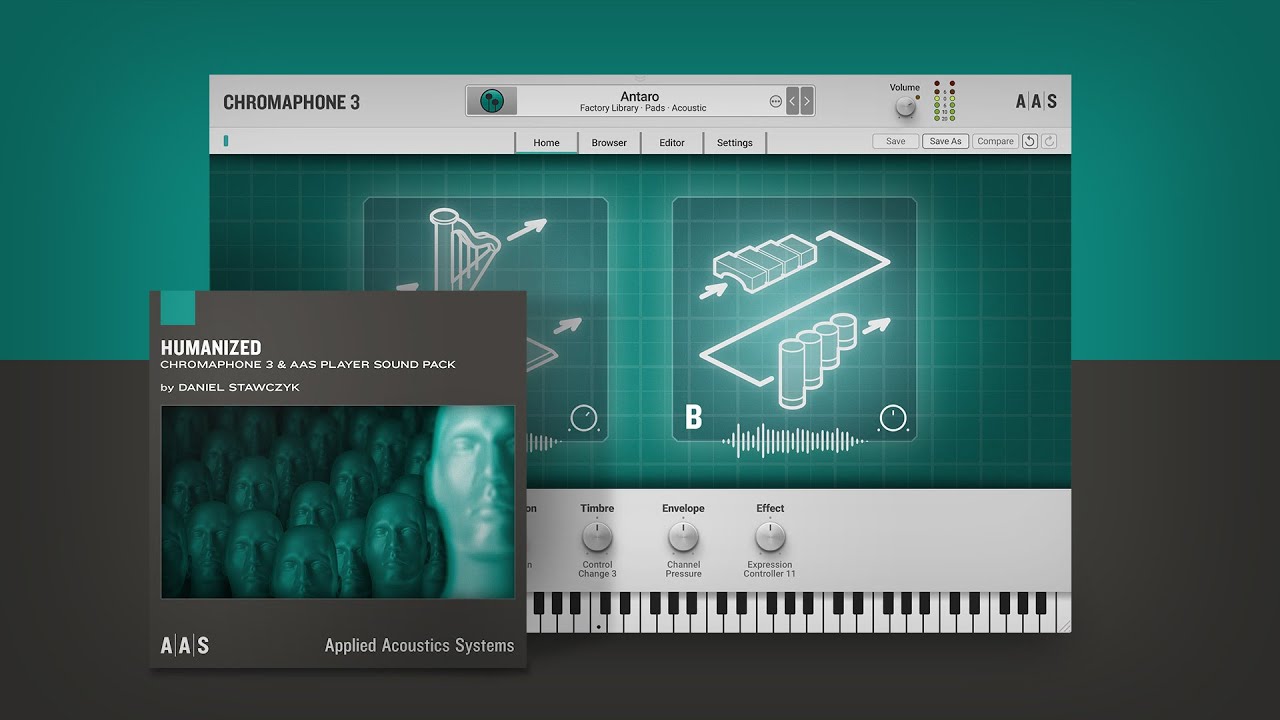Go to the previous preset
The image size is (1280, 720).
(x=793, y=101)
